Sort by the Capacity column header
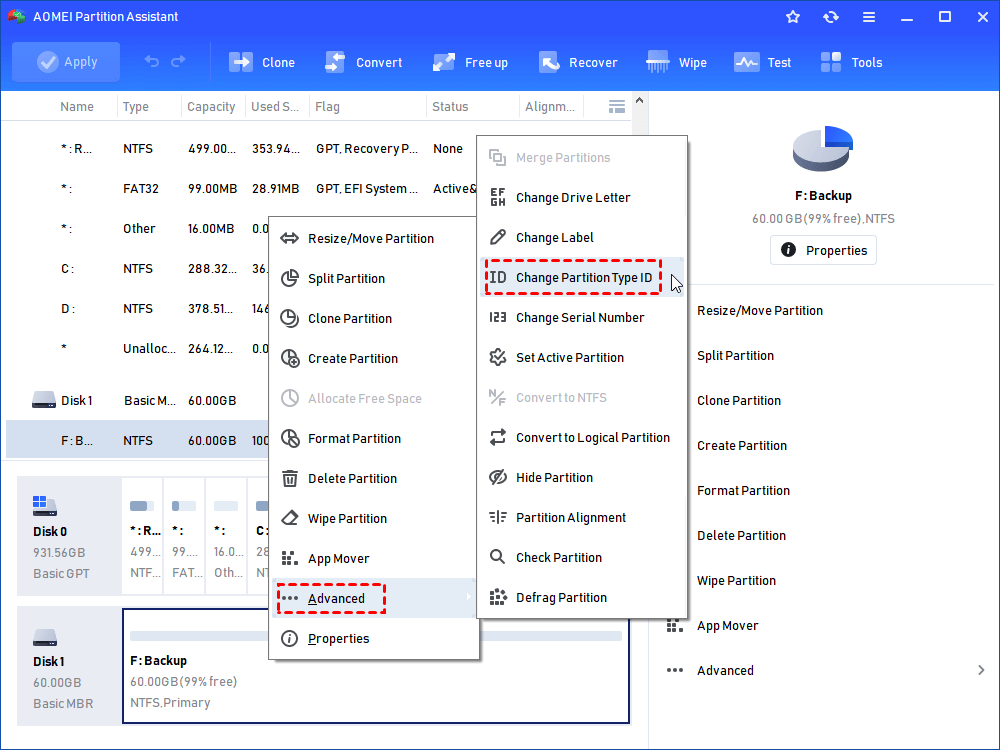 pyautogui.click(x=211, y=107)
